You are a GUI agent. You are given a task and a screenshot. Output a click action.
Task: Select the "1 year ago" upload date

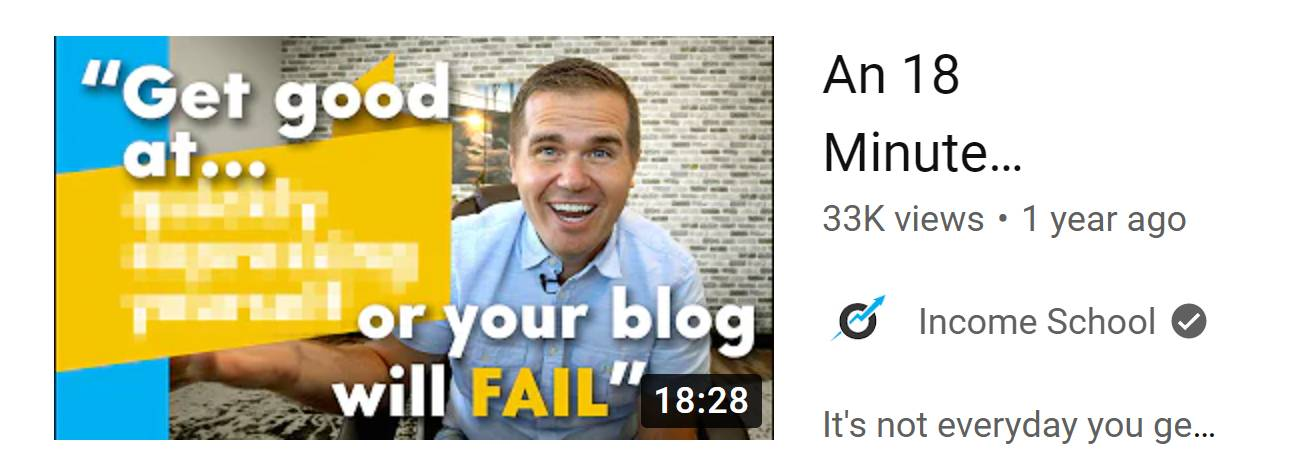point(1103,219)
